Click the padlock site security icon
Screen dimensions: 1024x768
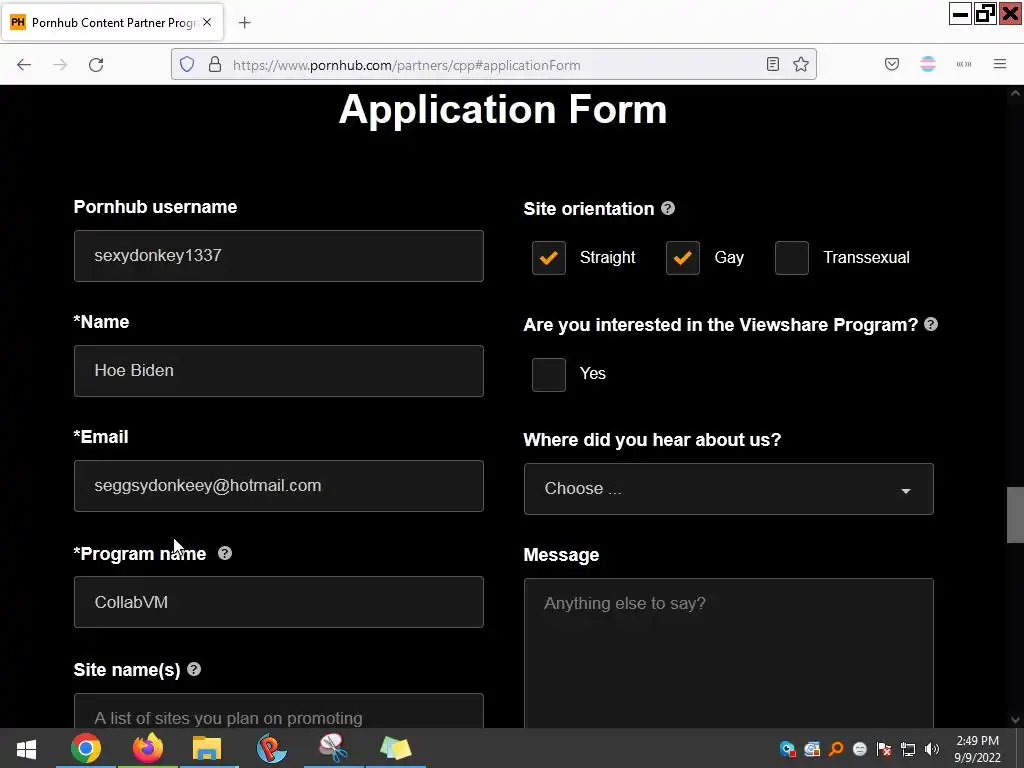pyautogui.click(x=215, y=65)
